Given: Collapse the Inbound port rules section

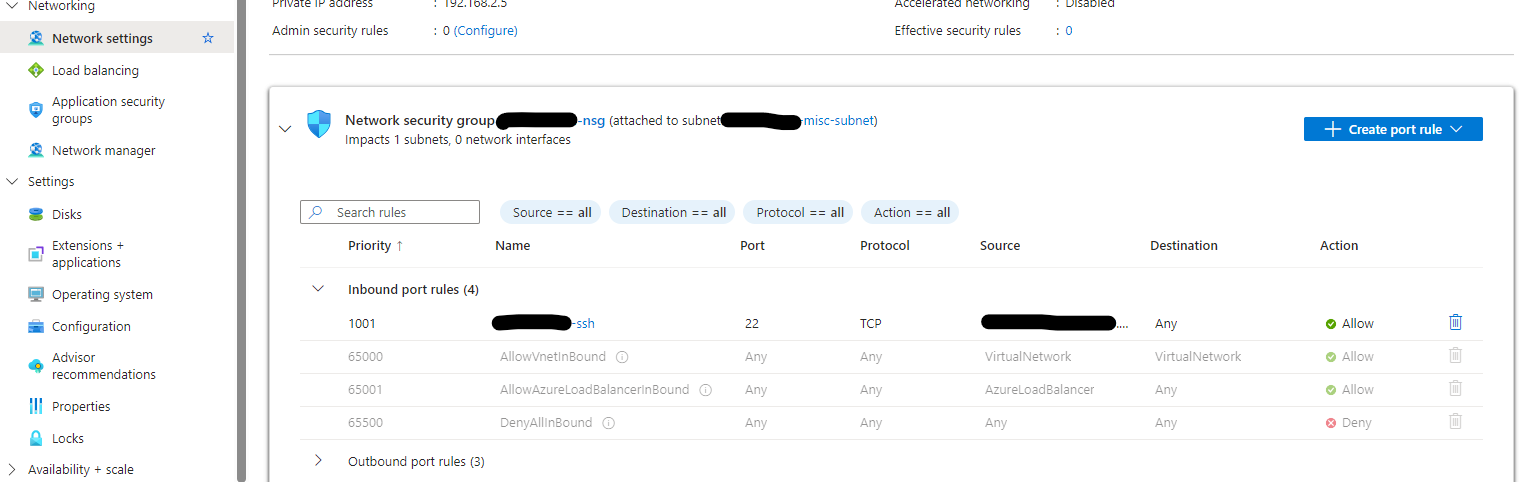Looking at the screenshot, I should [318, 289].
